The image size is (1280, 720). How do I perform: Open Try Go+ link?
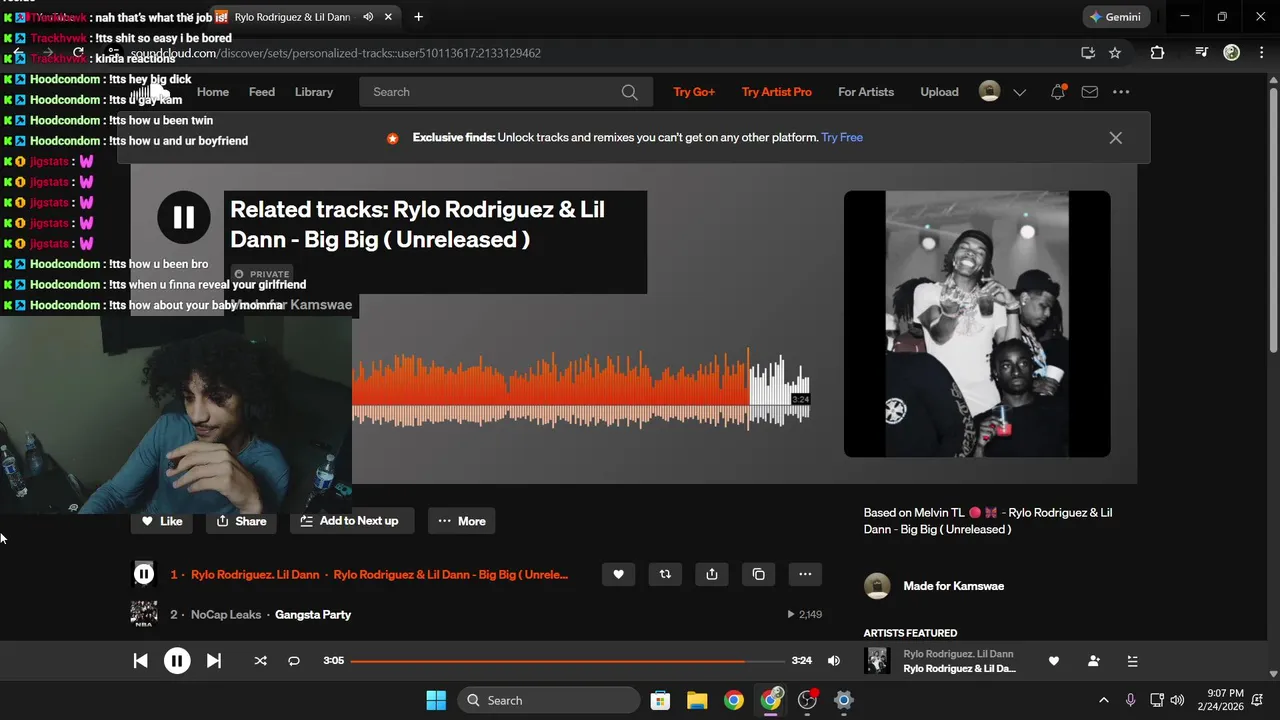point(694,92)
